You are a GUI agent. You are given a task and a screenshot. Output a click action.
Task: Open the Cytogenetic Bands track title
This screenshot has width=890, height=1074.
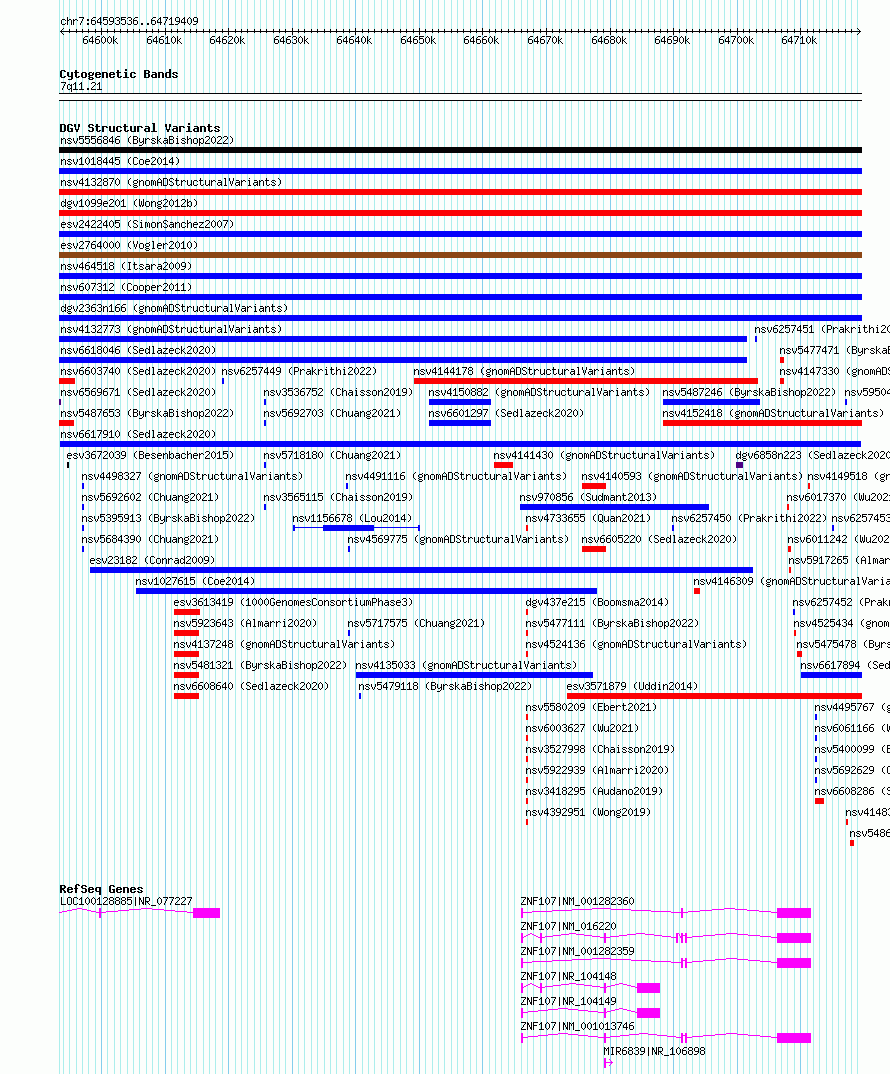(119, 74)
